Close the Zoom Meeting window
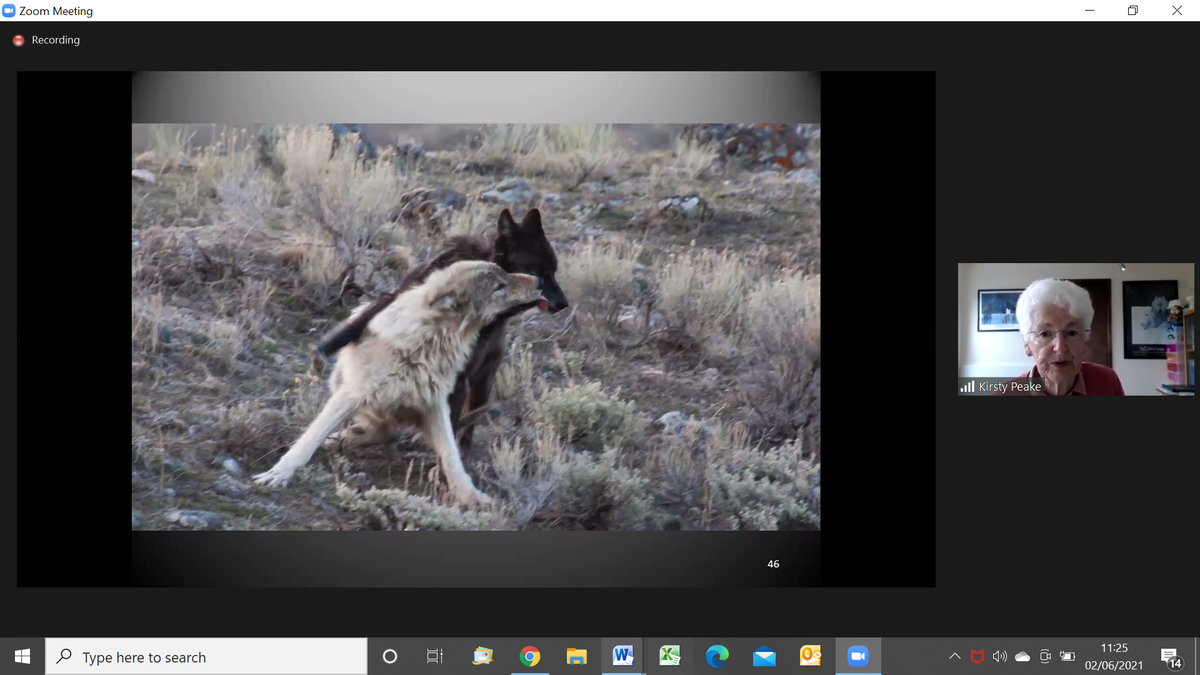The height and width of the screenshot is (675, 1200). click(1177, 11)
